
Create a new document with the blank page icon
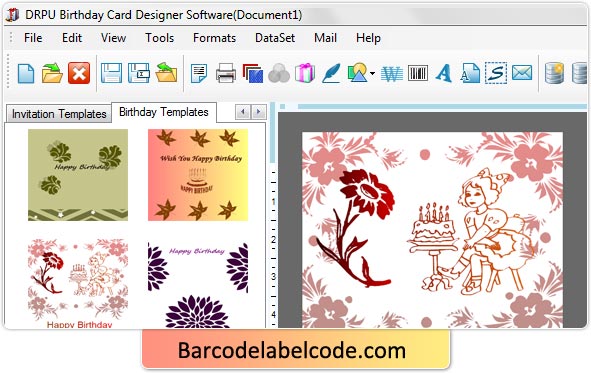pyautogui.click(x=26, y=73)
